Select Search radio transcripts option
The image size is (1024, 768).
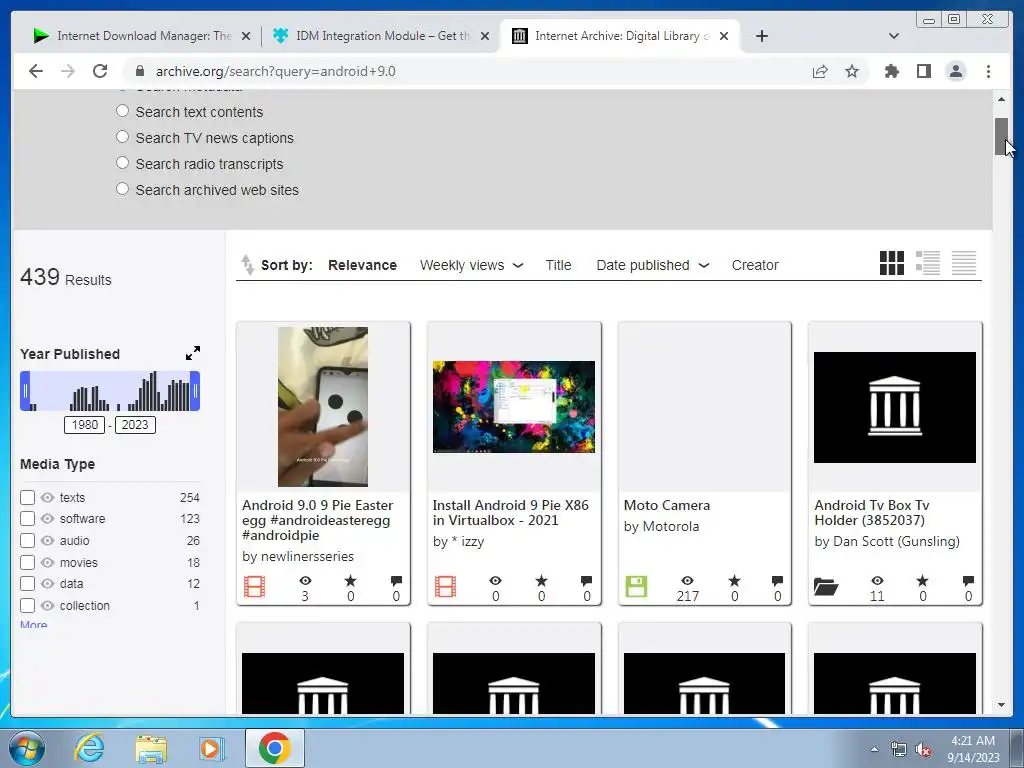pos(122,163)
